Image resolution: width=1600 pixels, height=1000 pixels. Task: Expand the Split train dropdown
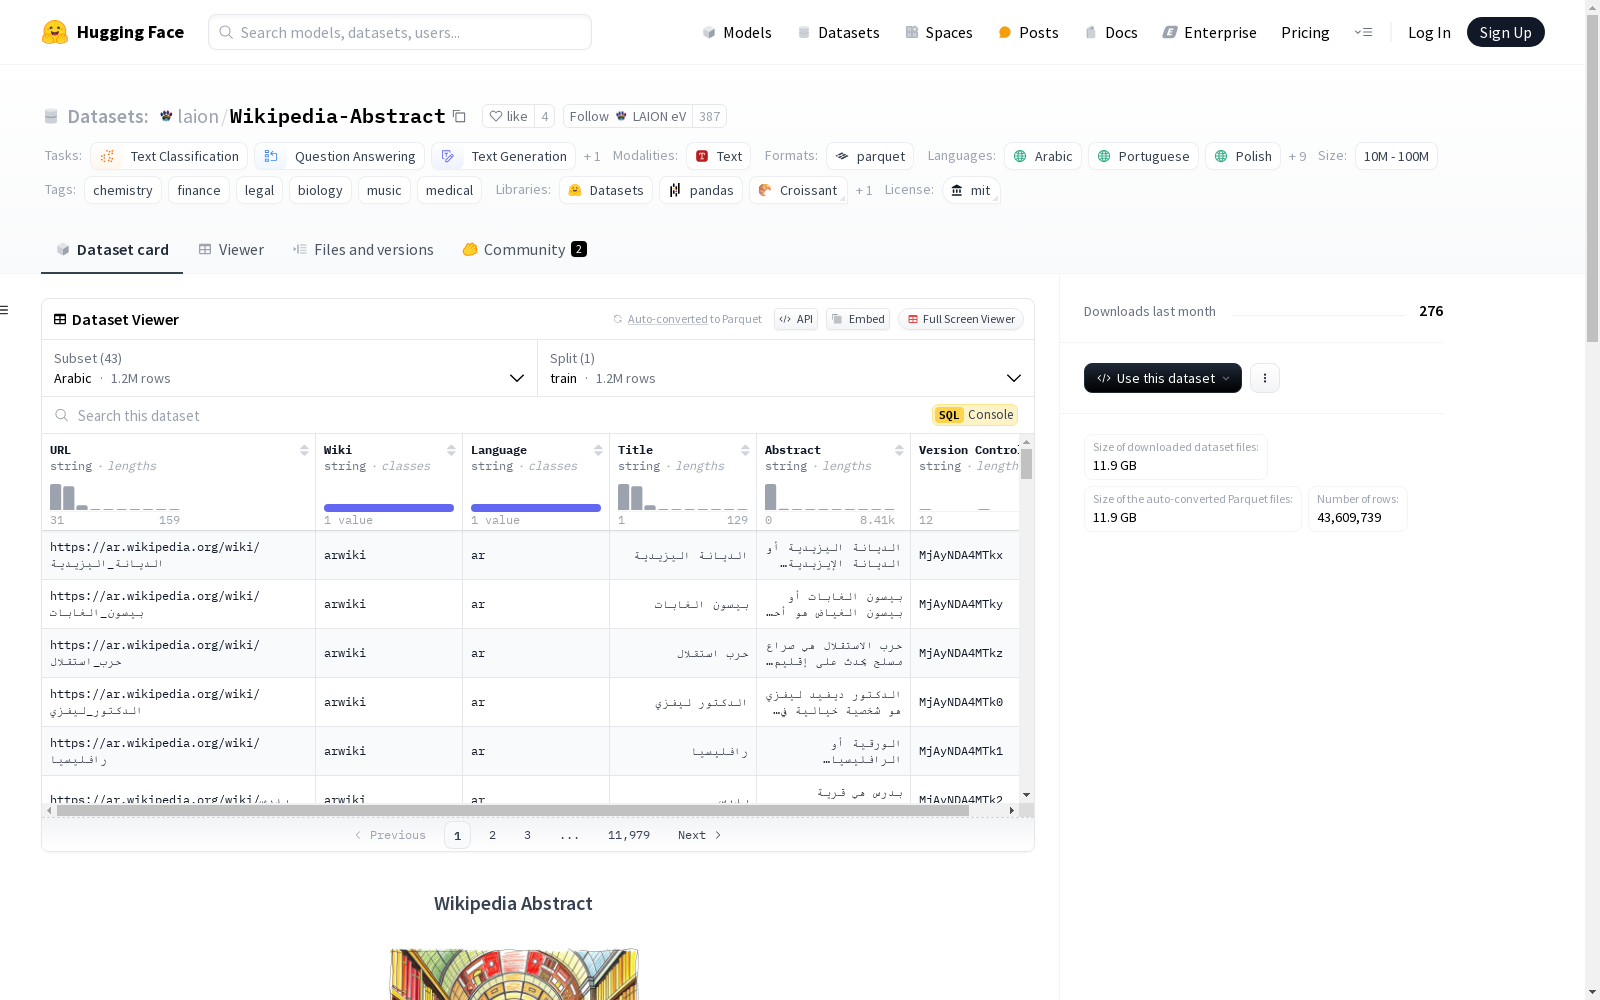[786, 368]
